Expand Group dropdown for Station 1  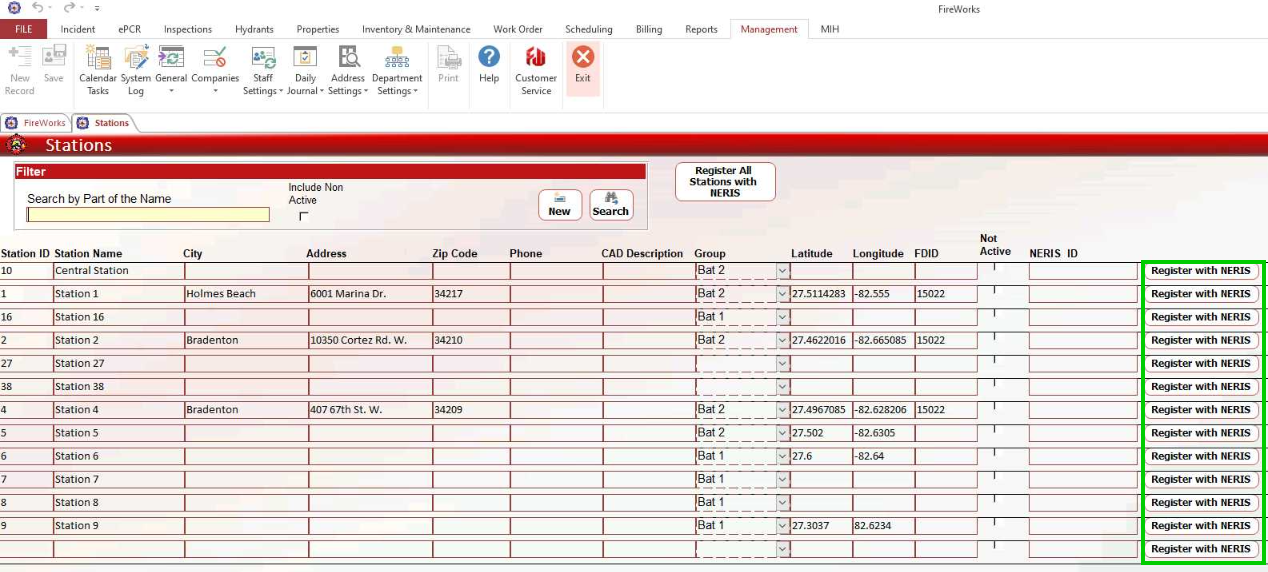[782, 294]
